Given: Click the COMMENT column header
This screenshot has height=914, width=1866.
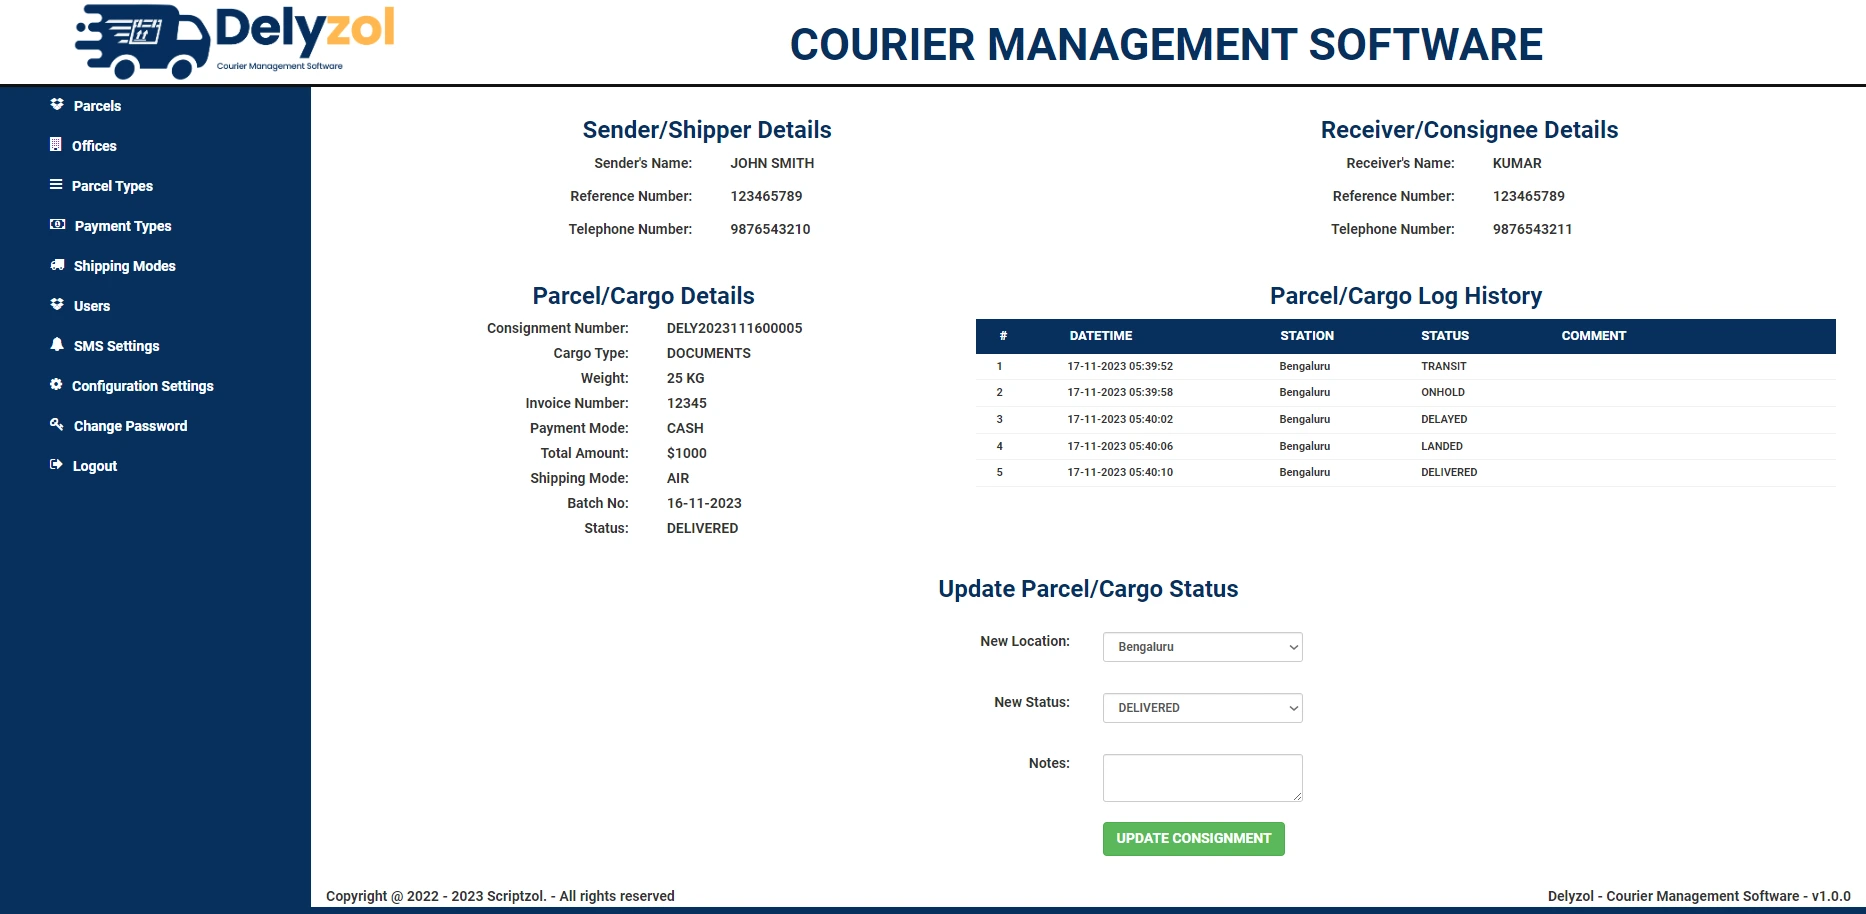Looking at the screenshot, I should 1594,336.
